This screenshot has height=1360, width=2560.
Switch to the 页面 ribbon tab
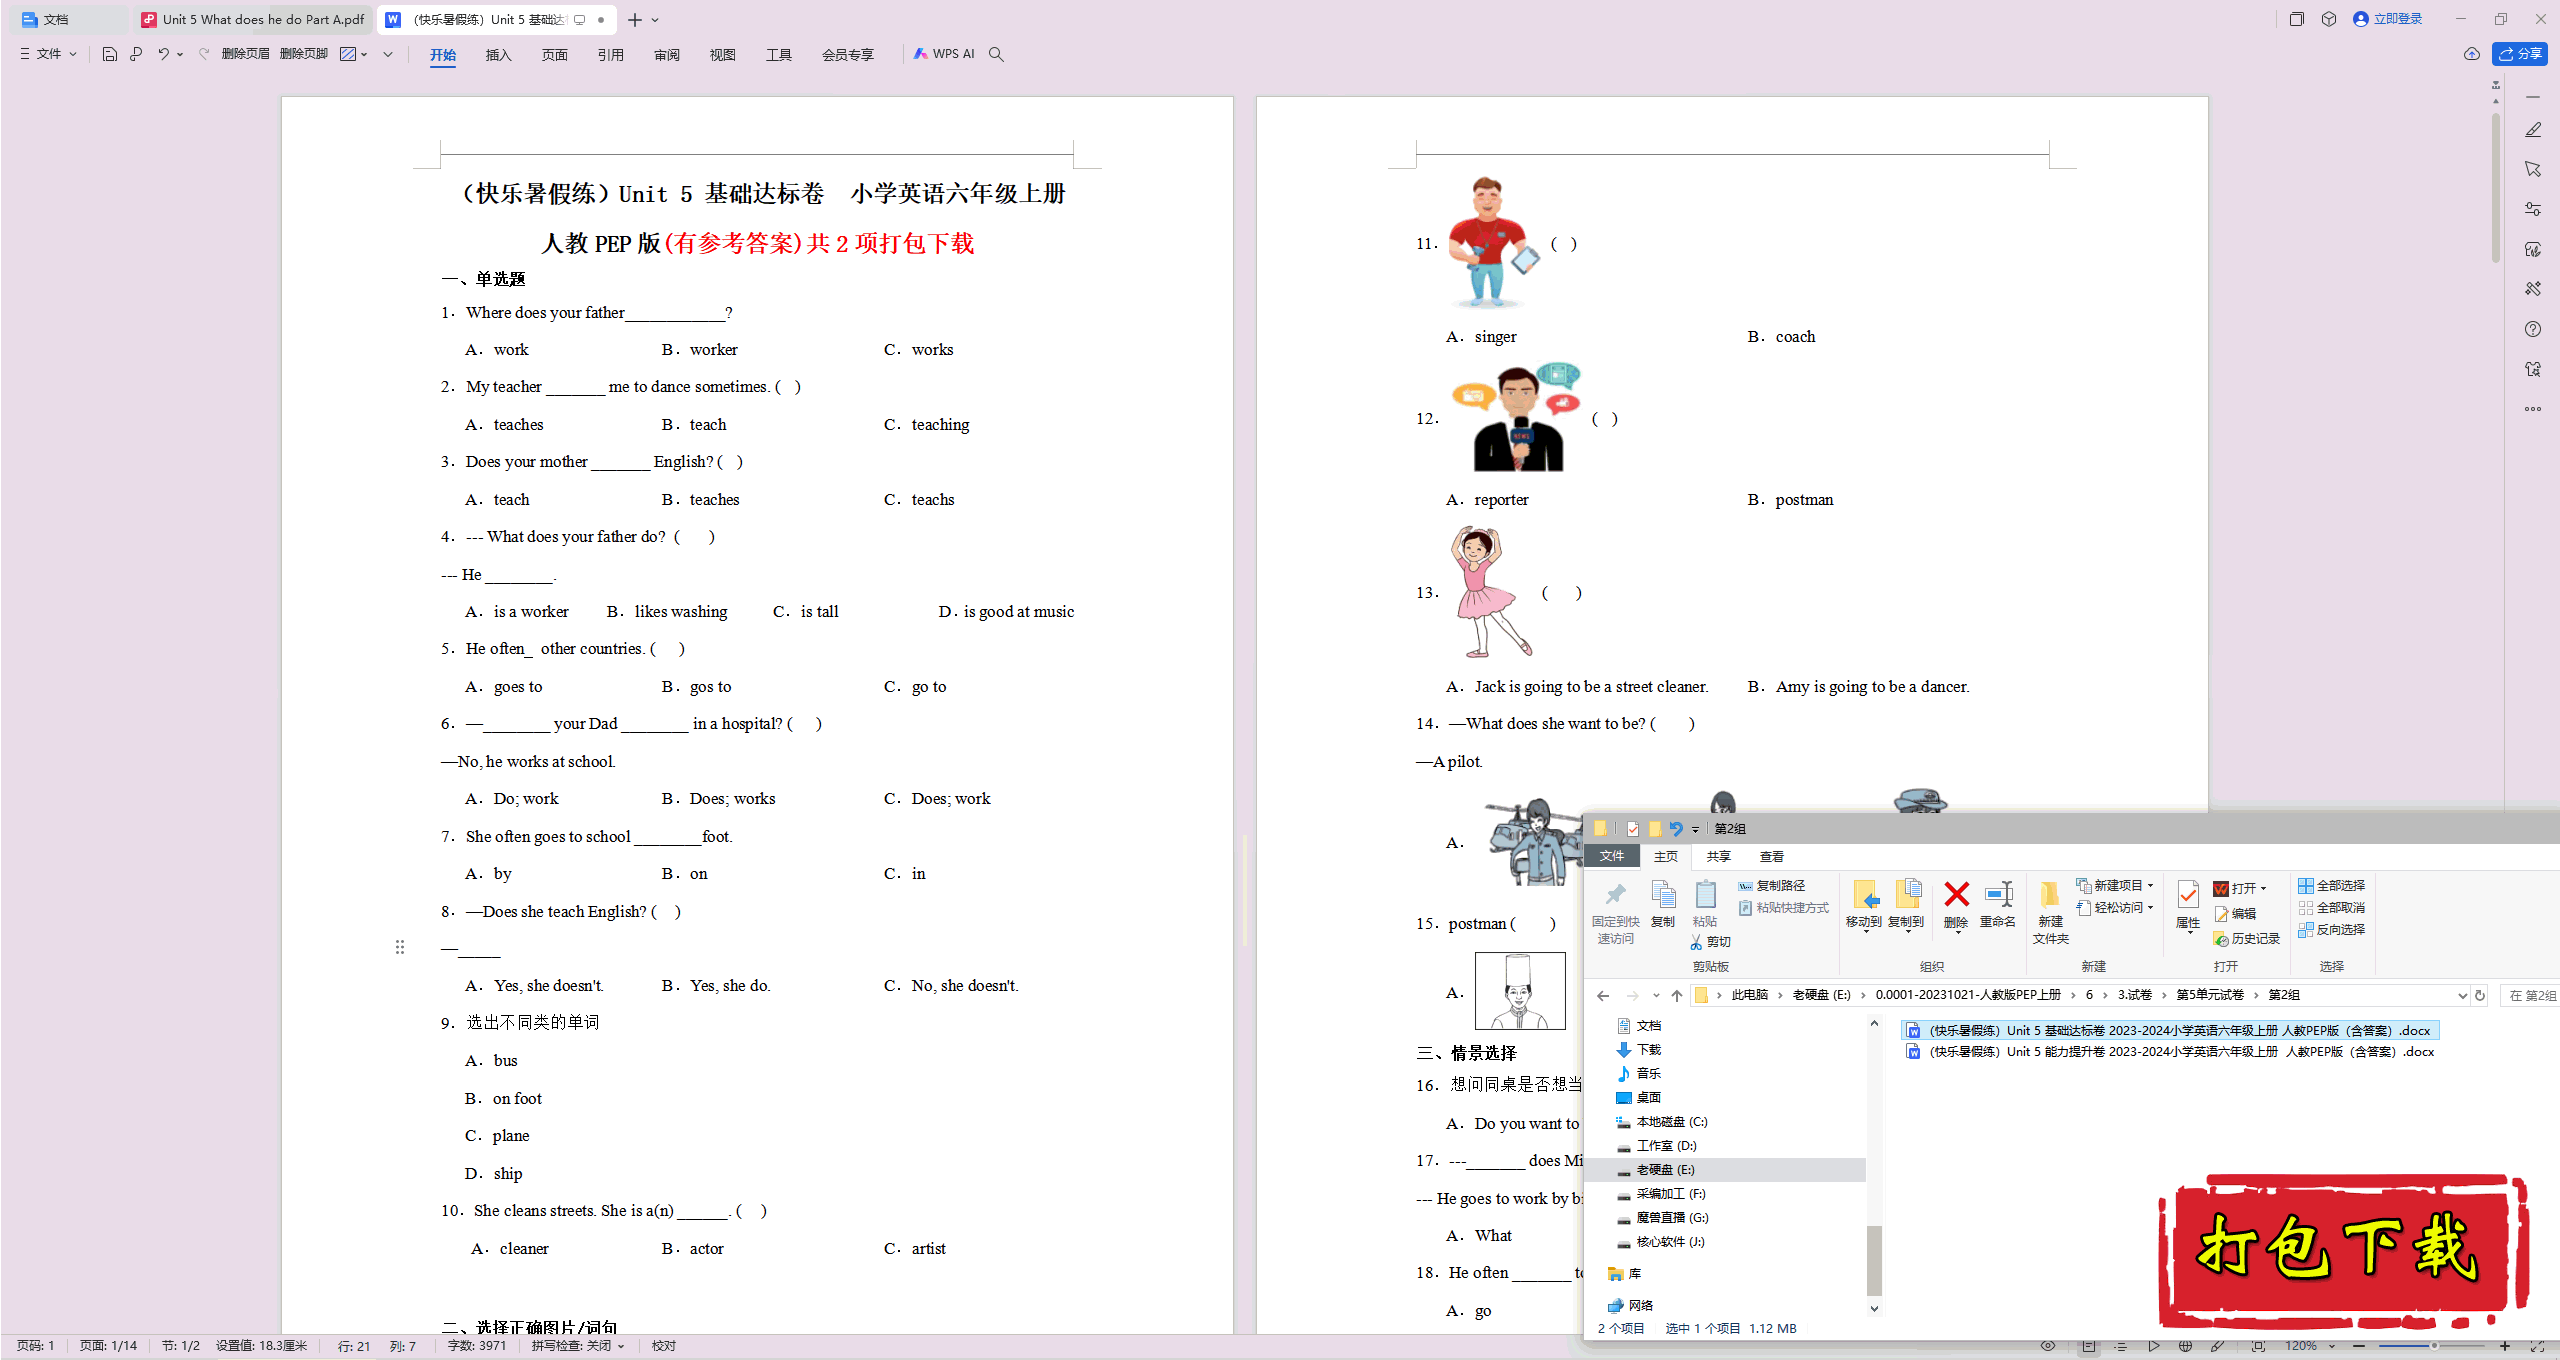(x=555, y=55)
